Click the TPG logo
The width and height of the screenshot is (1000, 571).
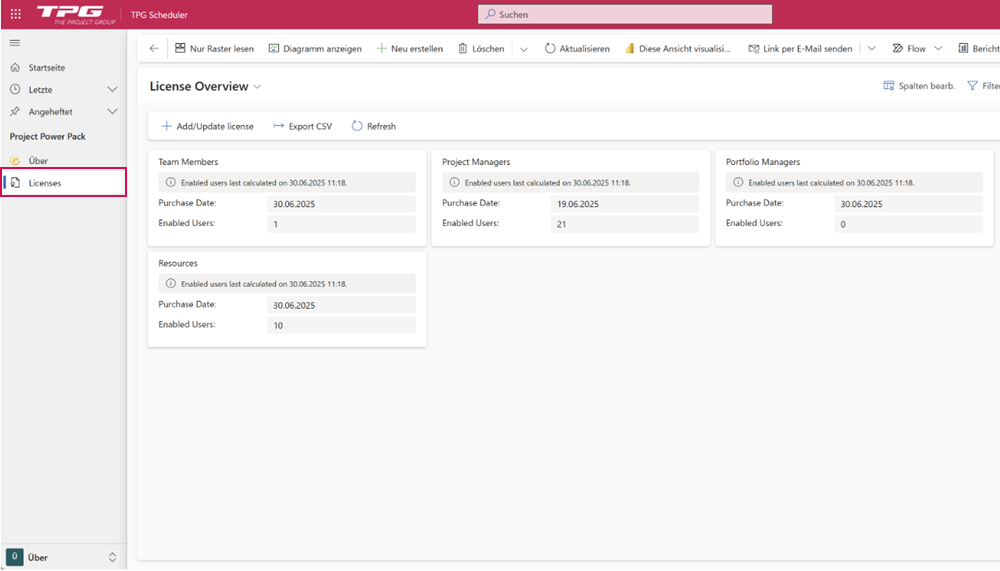tap(76, 14)
